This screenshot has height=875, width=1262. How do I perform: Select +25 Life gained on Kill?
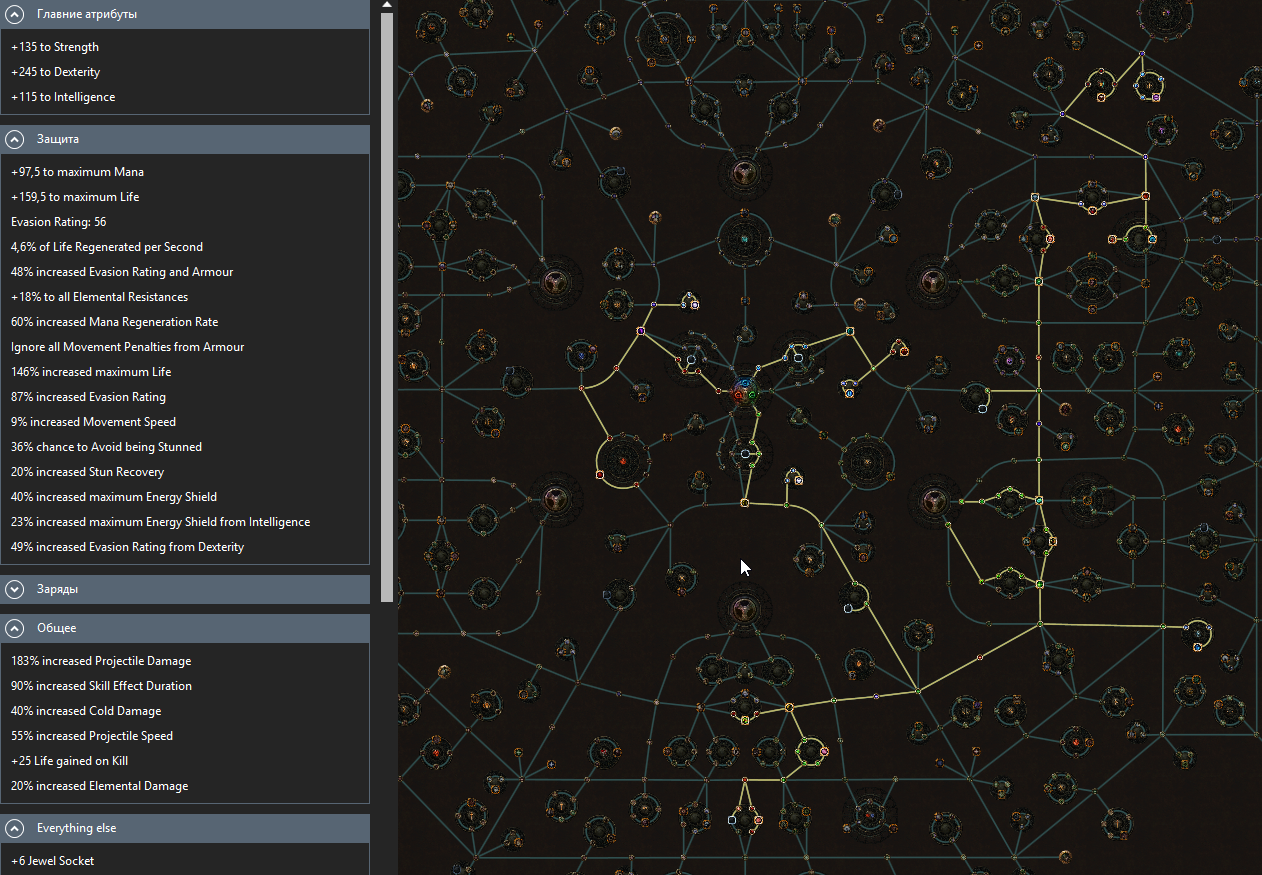(69, 761)
